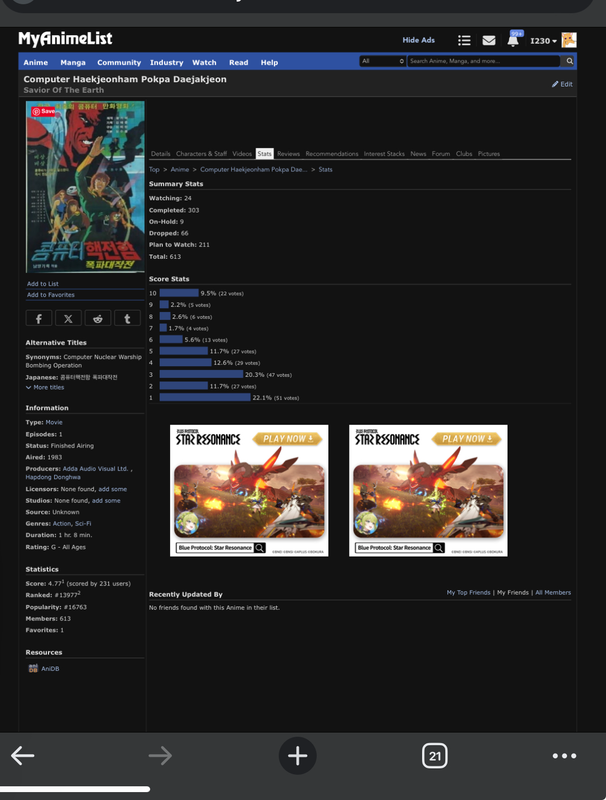The width and height of the screenshot is (606, 800).
Task: Click the Top breadcrumb link
Action: click(x=154, y=169)
